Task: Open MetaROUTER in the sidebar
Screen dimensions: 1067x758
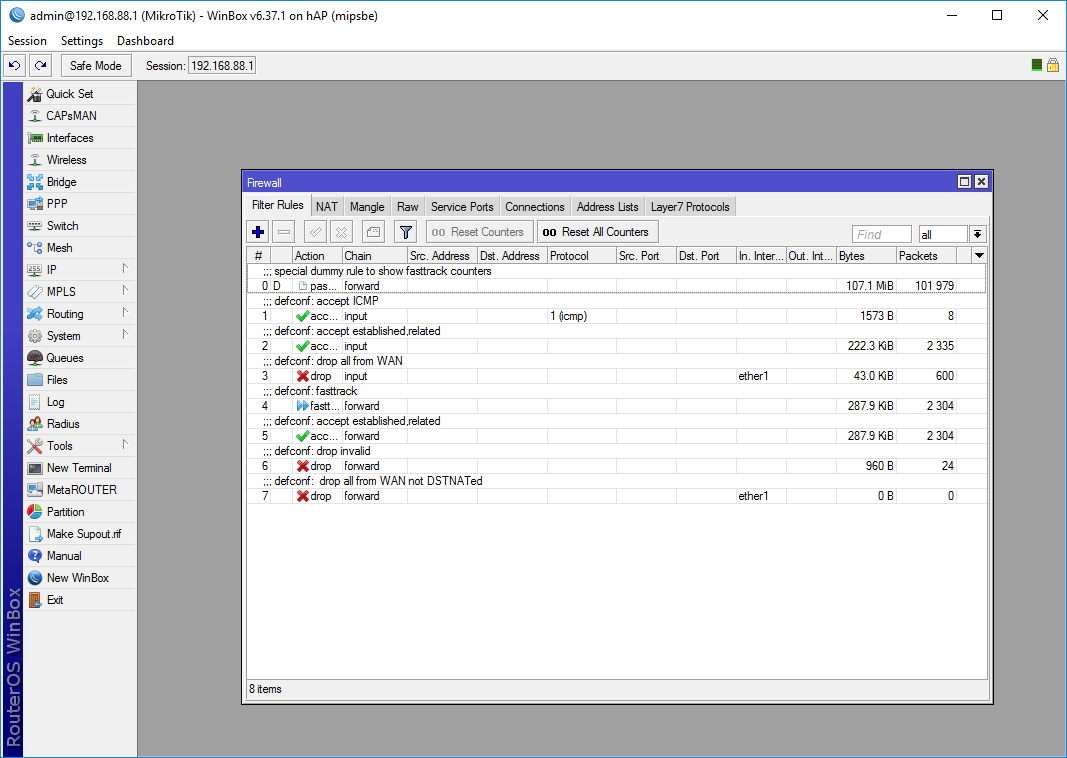Action: tap(80, 490)
